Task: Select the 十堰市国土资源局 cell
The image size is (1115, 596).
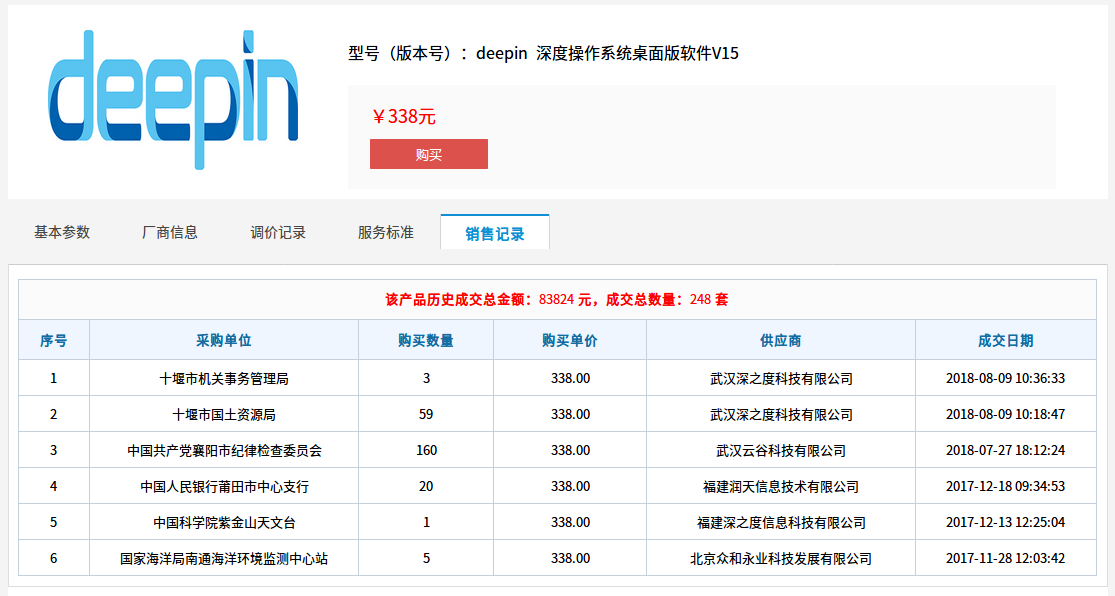Action: [224, 415]
